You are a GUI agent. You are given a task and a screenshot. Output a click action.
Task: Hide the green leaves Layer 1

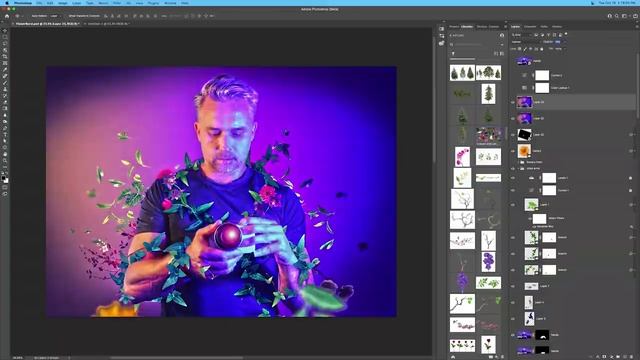point(513,204)
